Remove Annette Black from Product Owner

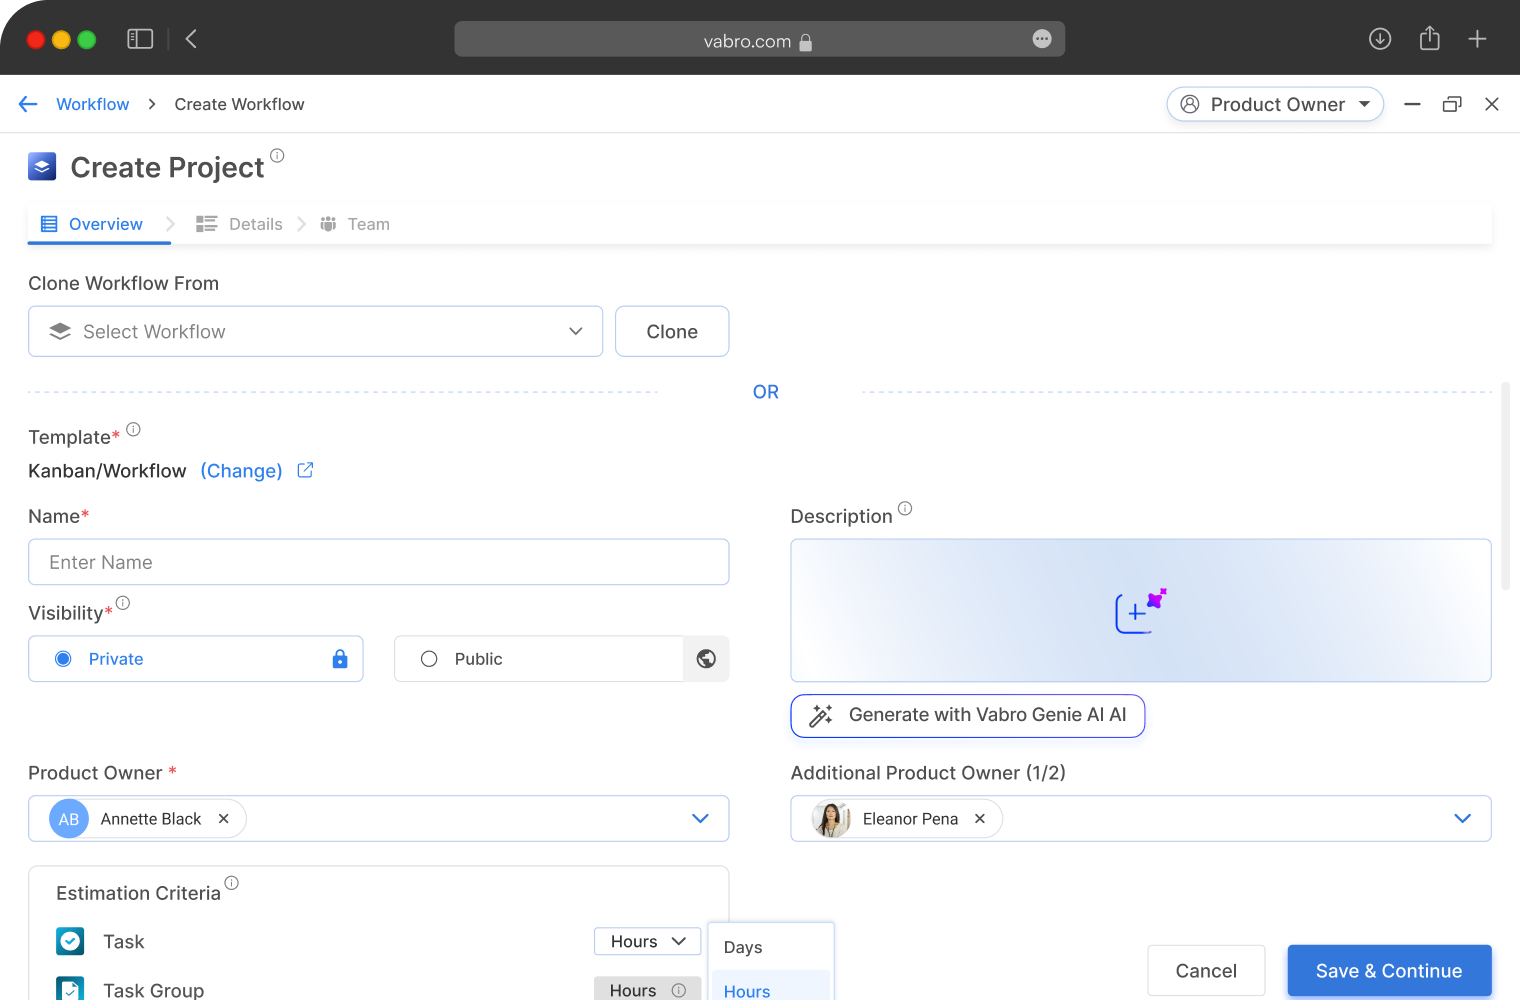224,819
